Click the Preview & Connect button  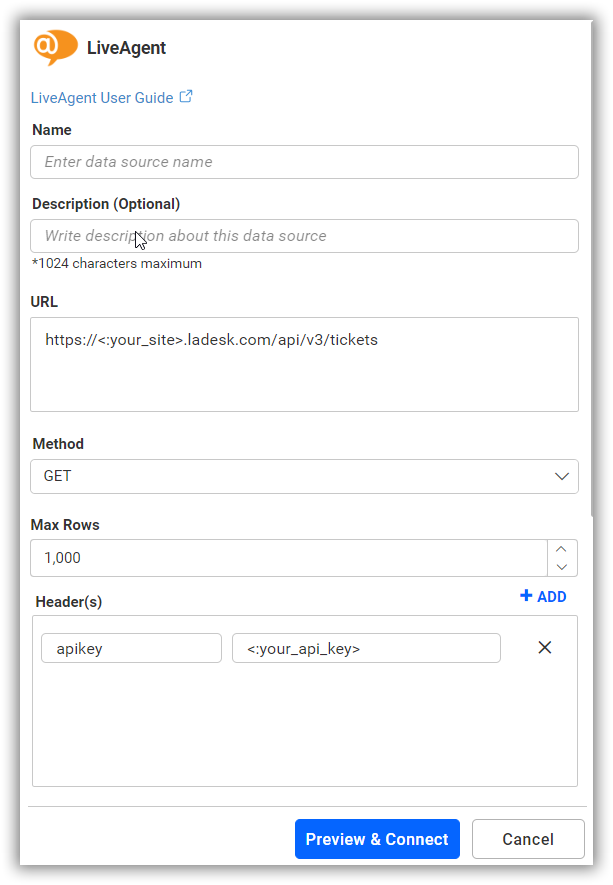pos(377,839)
